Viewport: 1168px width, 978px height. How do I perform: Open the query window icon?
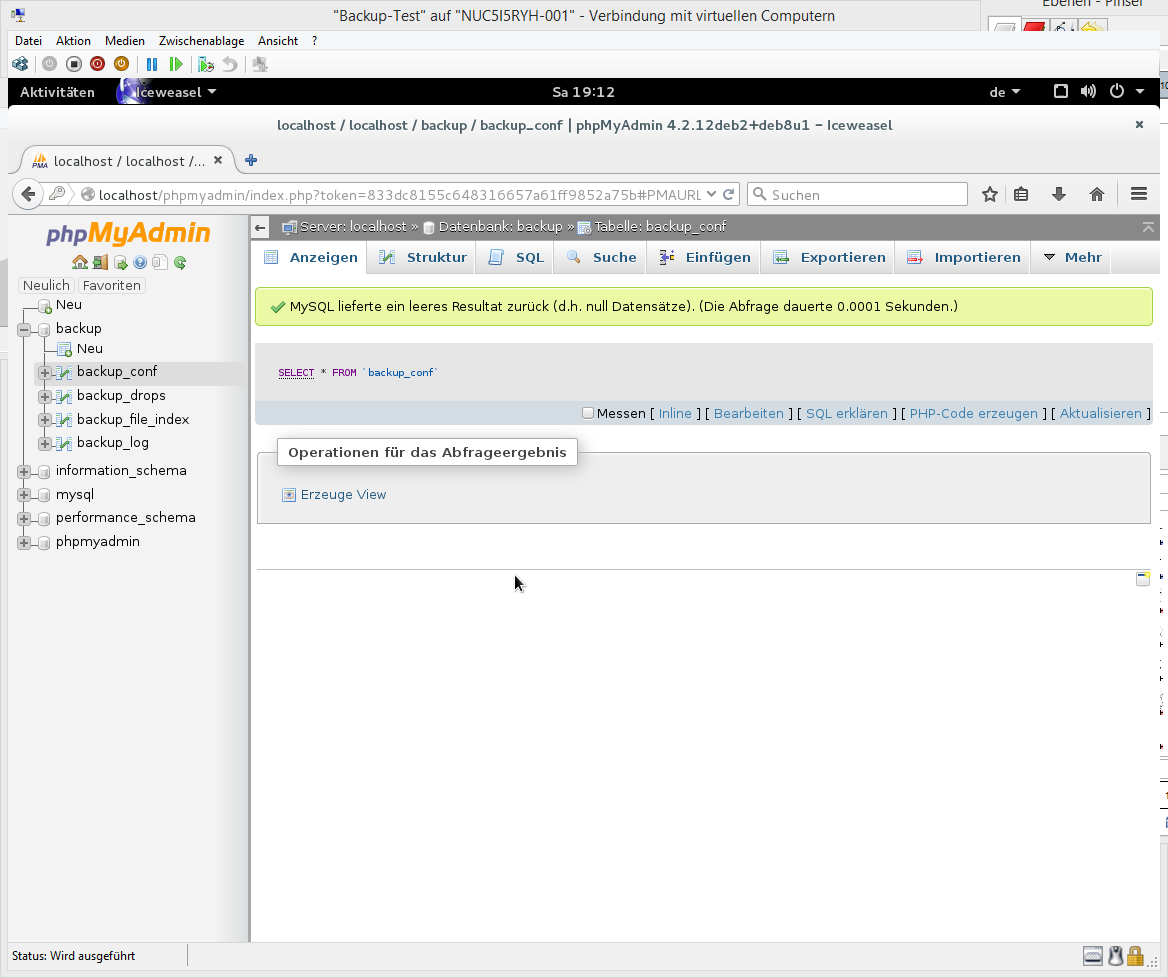pos(121,261)
